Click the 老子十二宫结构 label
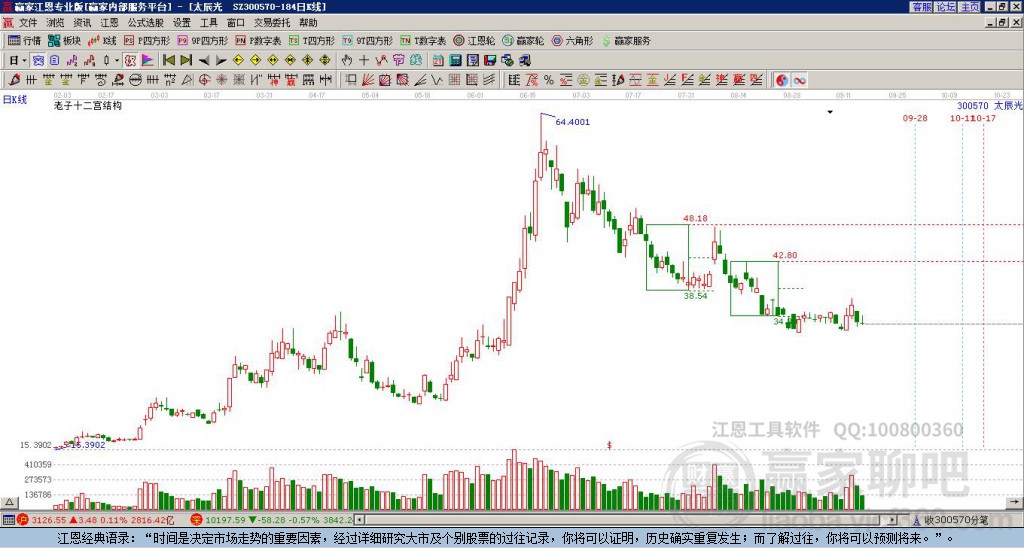1024x548 pixels. tap(88, 105)
